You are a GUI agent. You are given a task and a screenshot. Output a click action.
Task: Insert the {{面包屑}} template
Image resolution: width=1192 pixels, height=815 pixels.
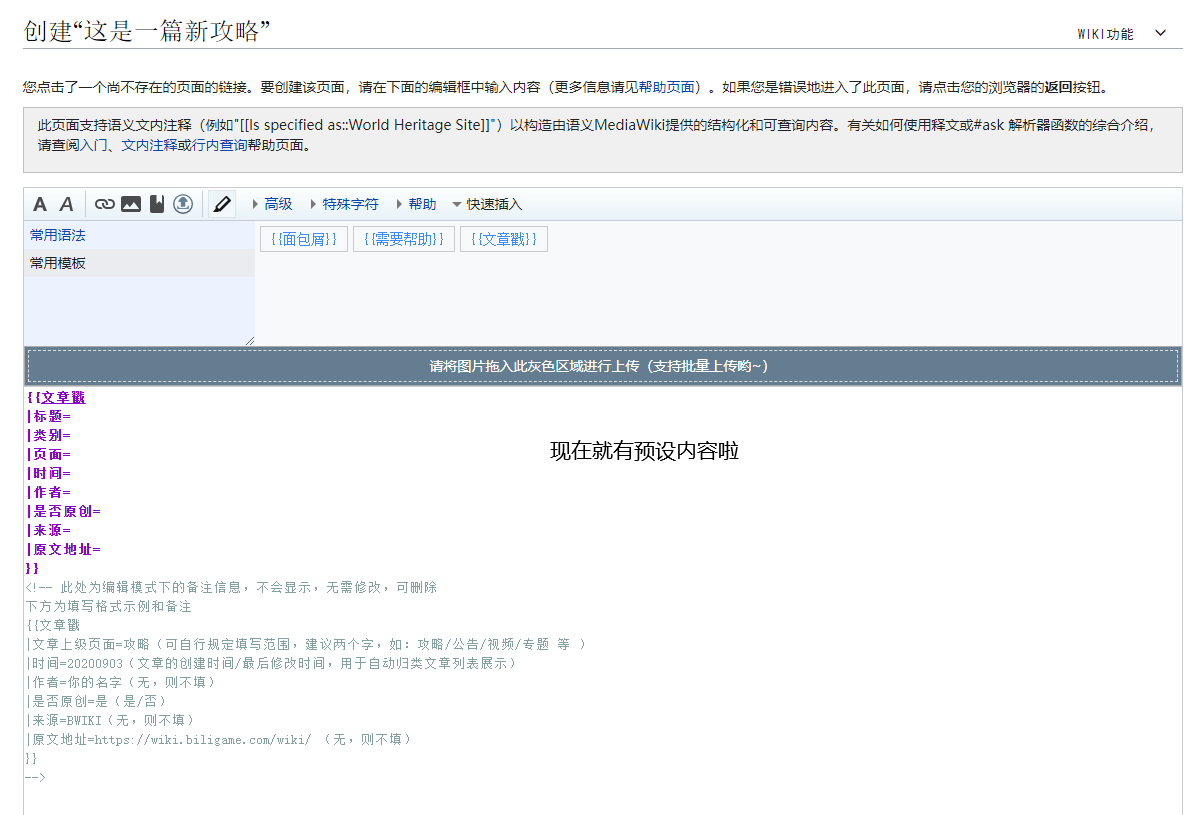304,239
